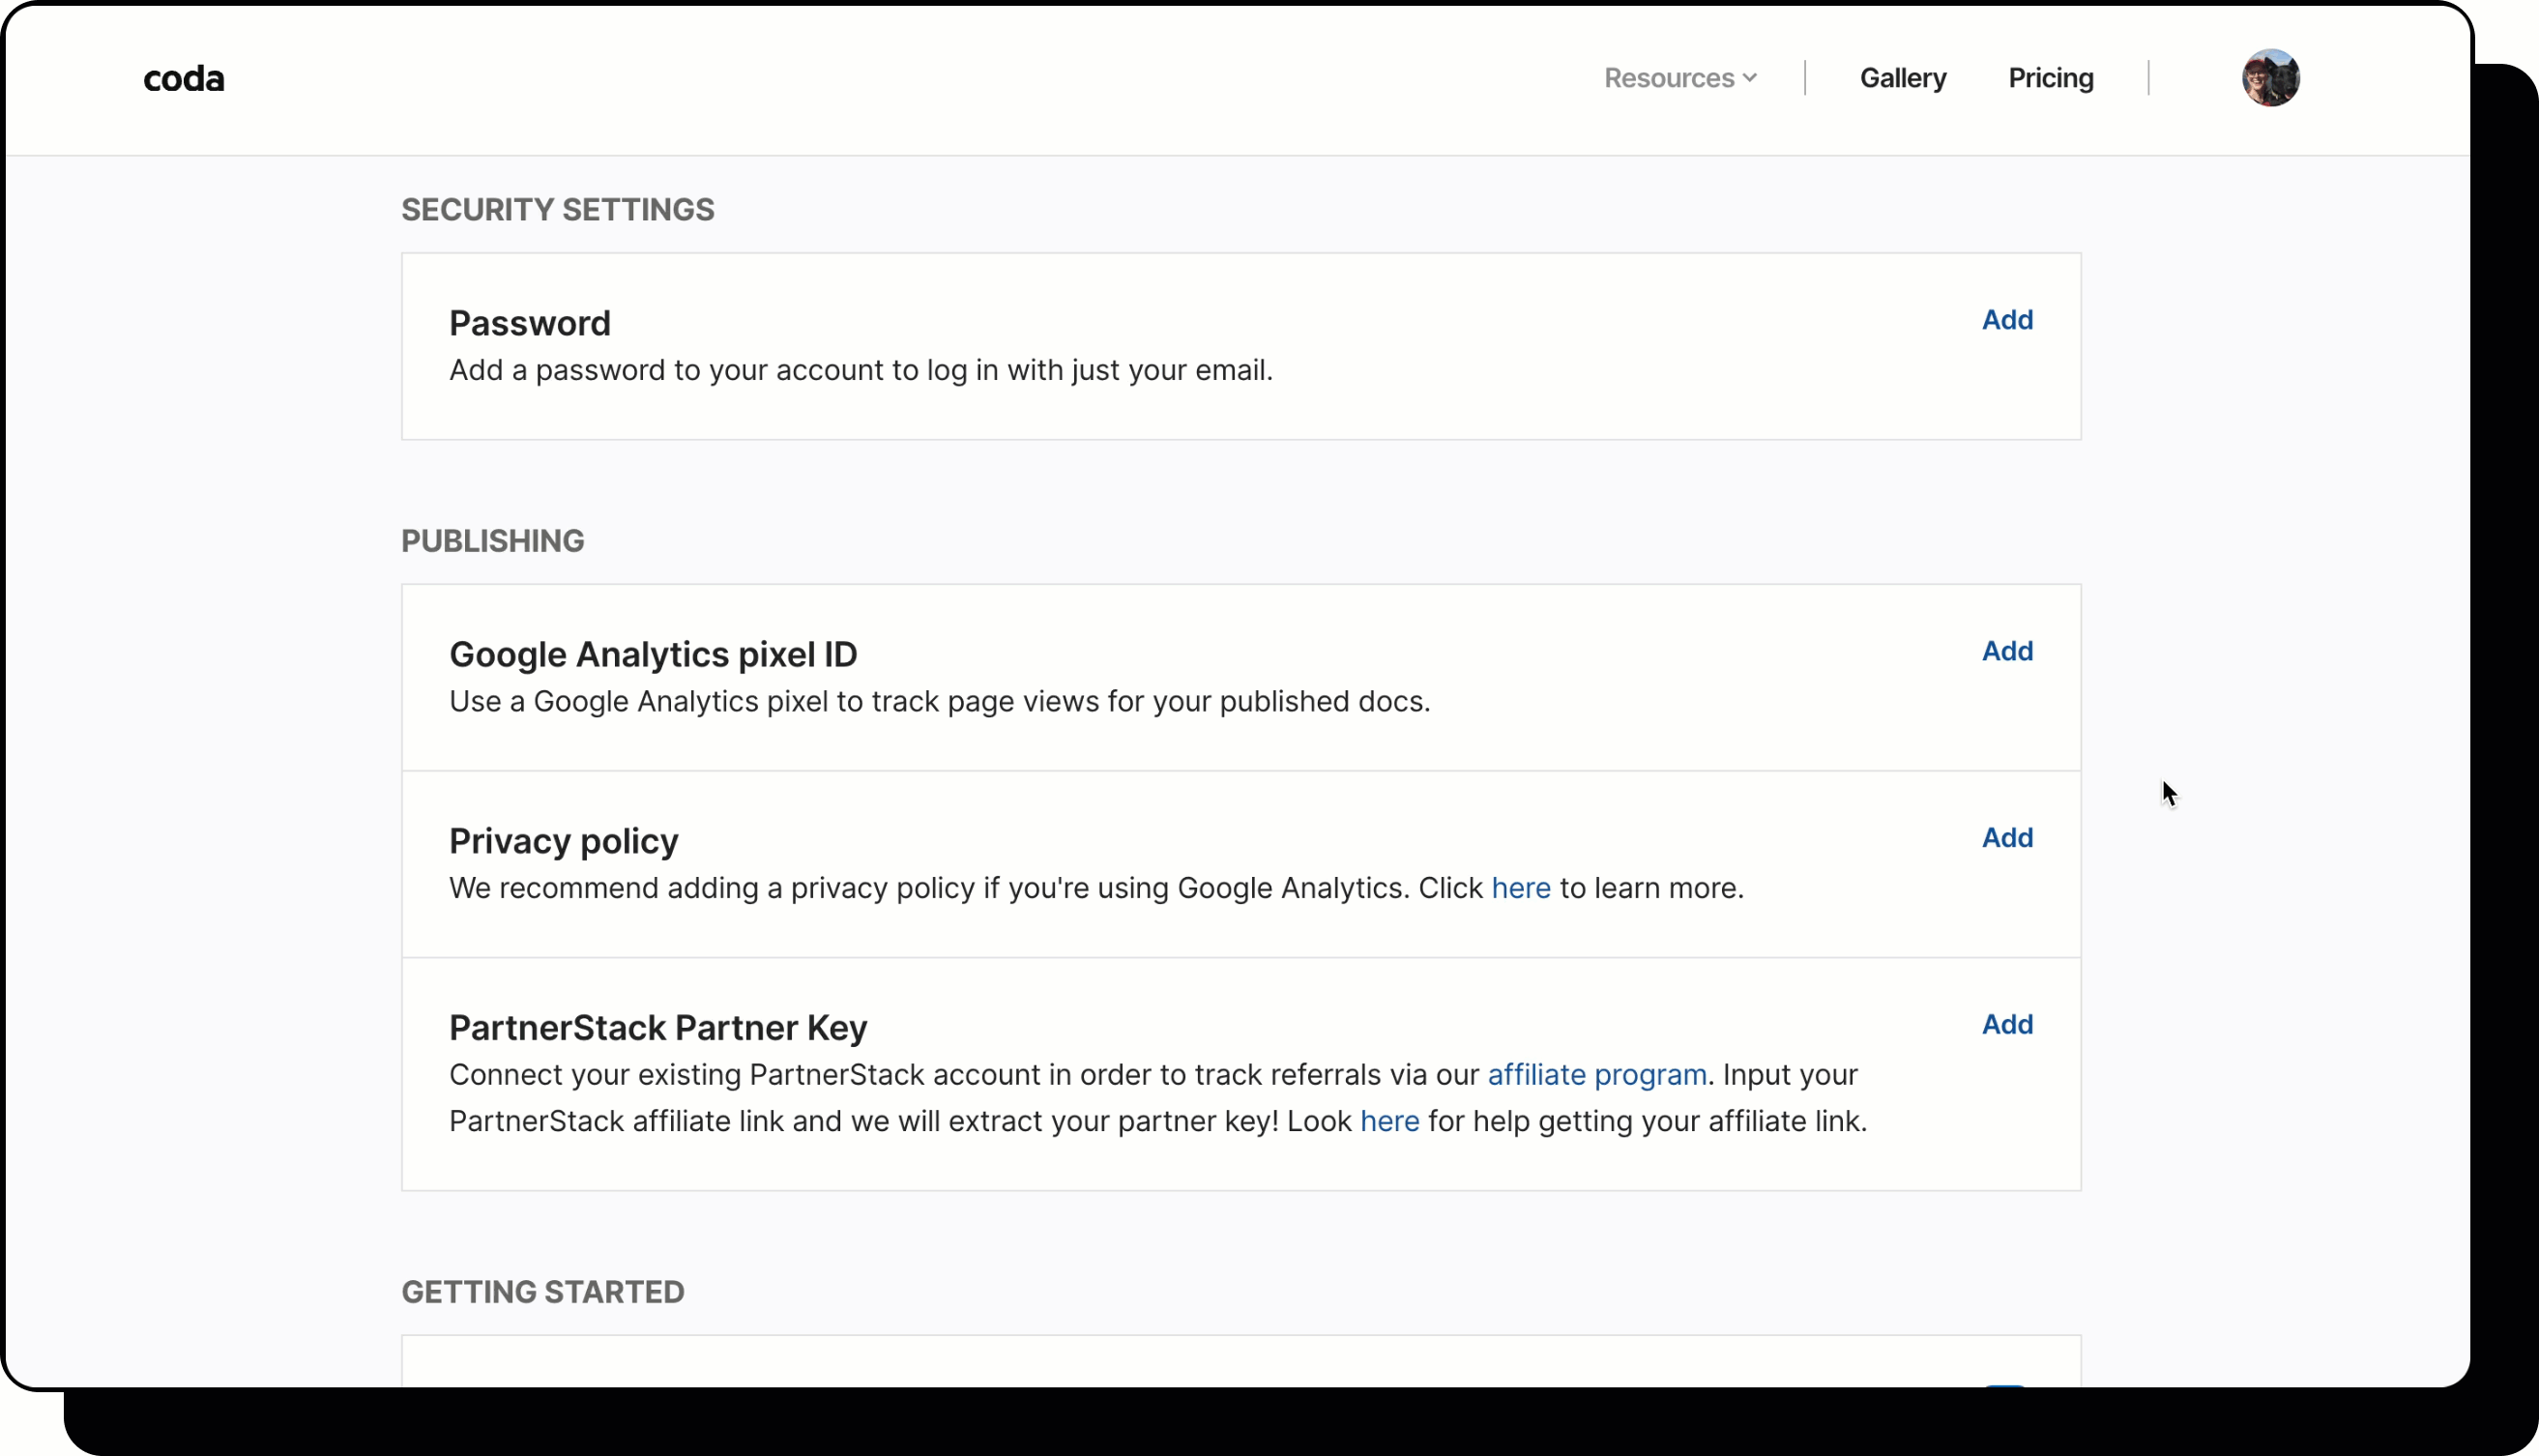Open the Pricing page
Image resolution: width=2539 pixels, height=1456 pixels.
click(2050, 77)
